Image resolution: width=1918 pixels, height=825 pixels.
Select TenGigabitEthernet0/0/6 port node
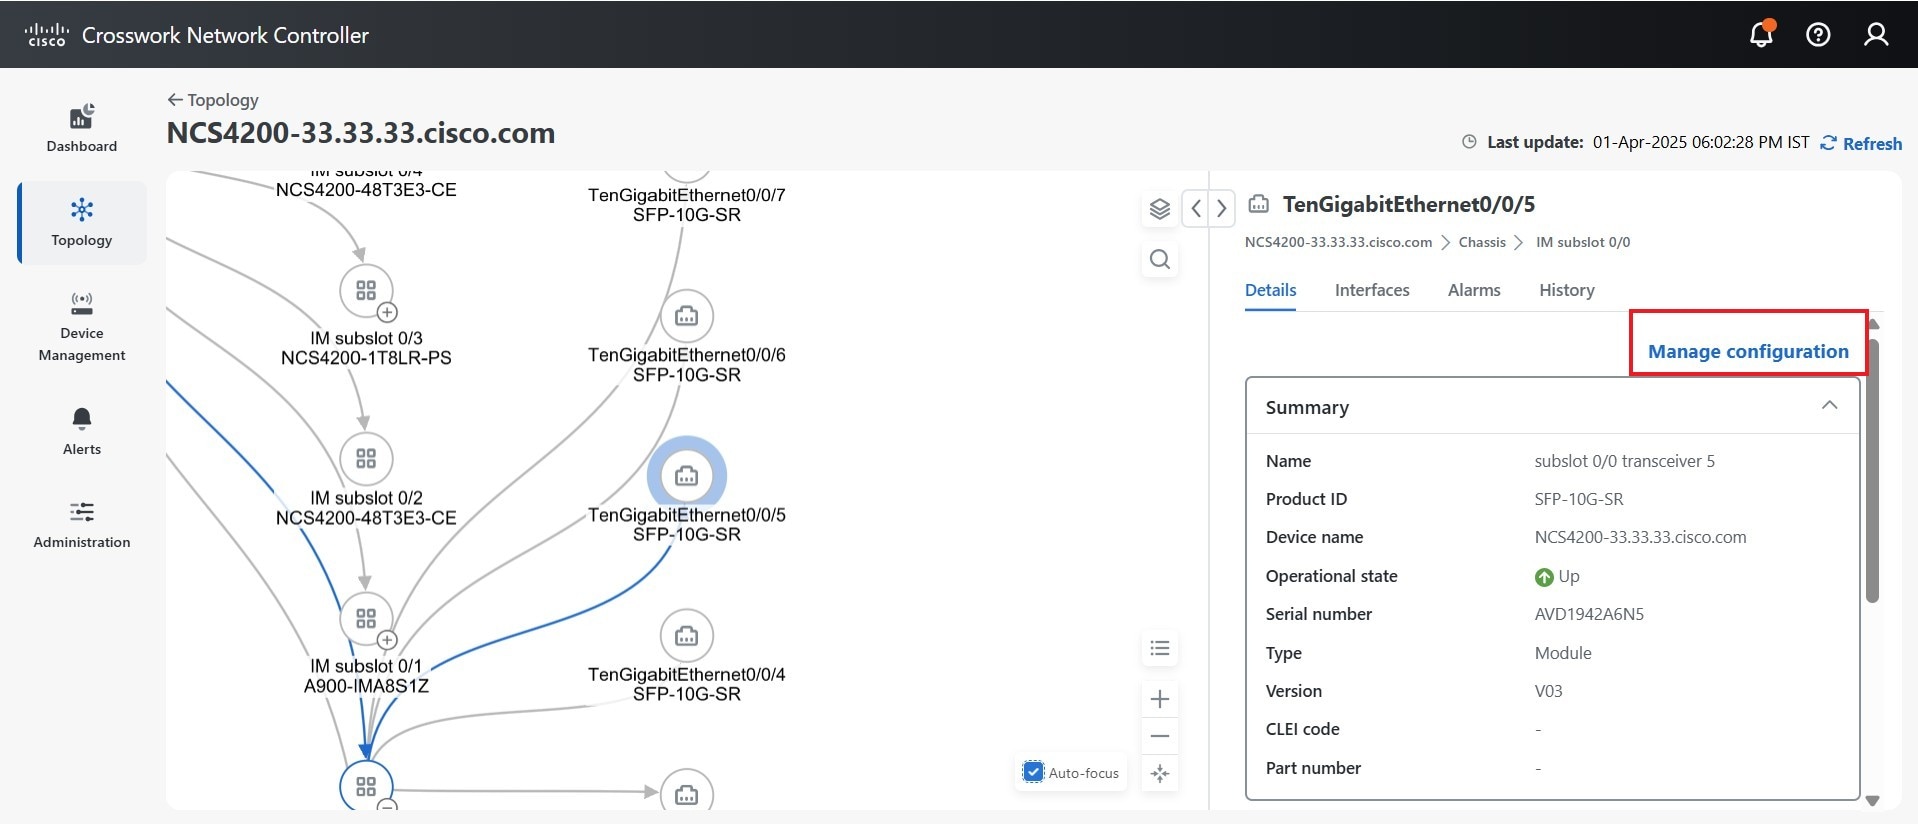[686, 316]
